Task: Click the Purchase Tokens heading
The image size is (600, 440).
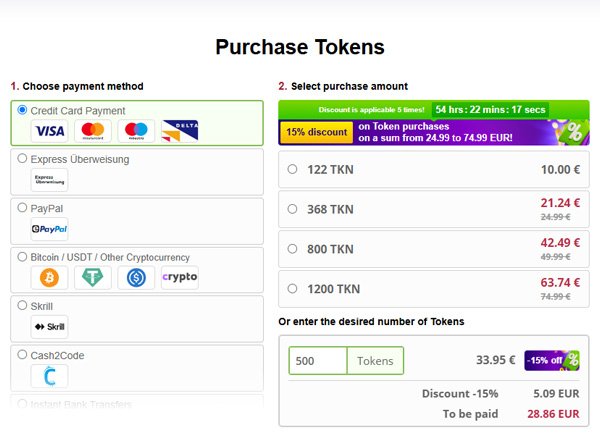Action: 300,47
